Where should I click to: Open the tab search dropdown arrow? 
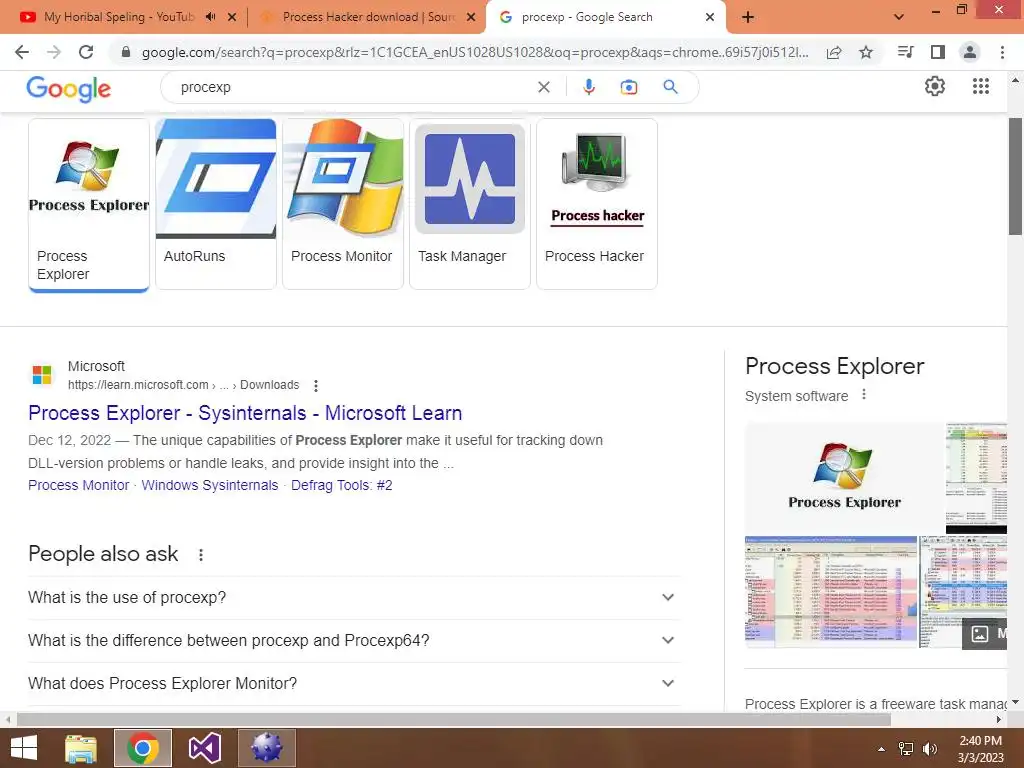click(x=899, y=17)
